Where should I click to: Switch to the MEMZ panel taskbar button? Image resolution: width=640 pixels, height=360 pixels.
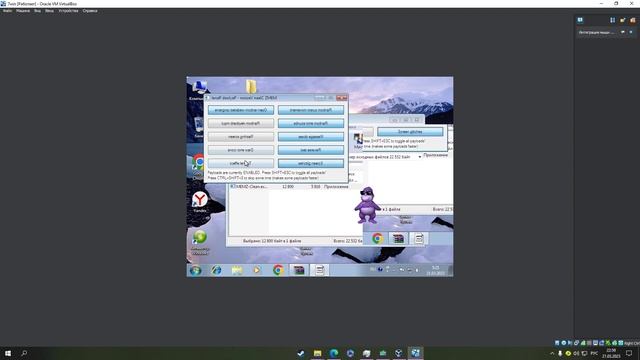[320, 270]
